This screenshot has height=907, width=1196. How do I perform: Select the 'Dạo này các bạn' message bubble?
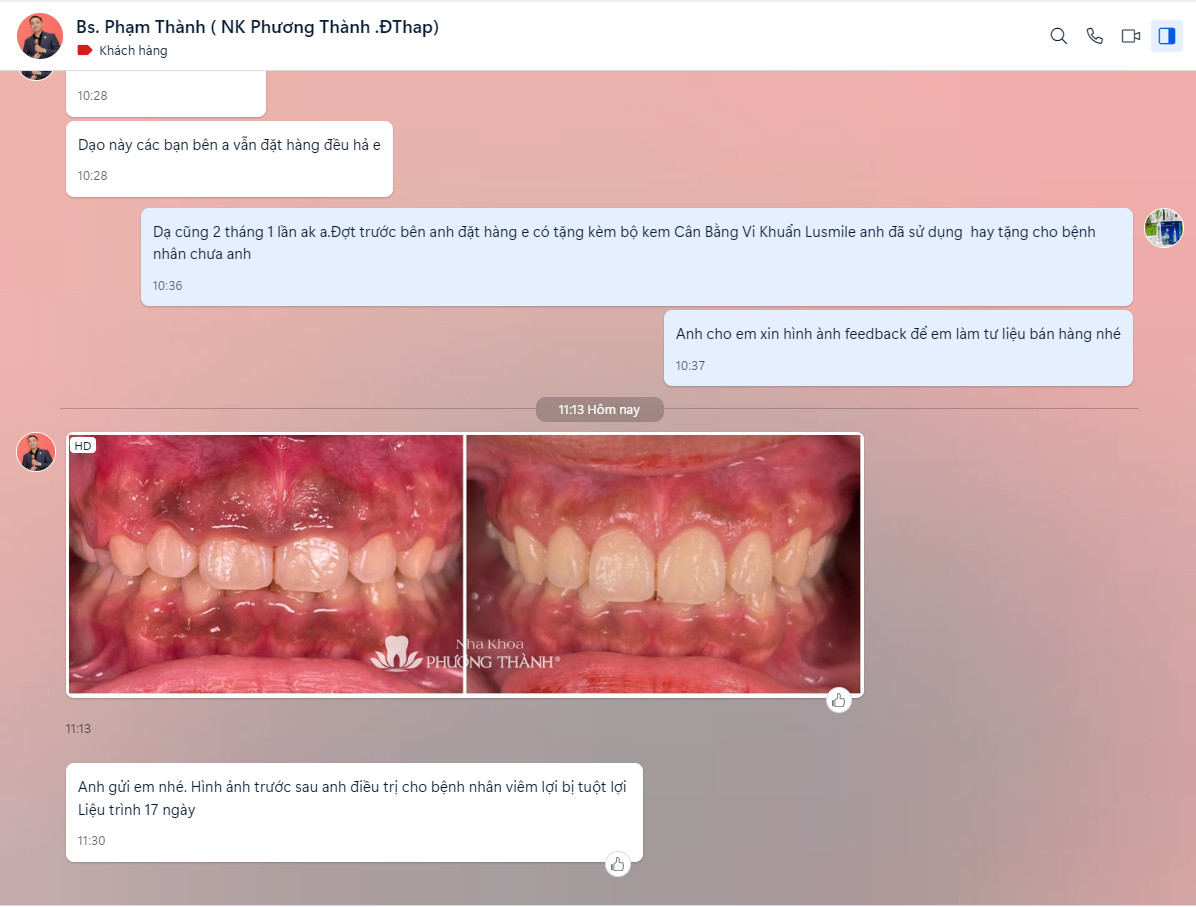(x=229, y=158)
